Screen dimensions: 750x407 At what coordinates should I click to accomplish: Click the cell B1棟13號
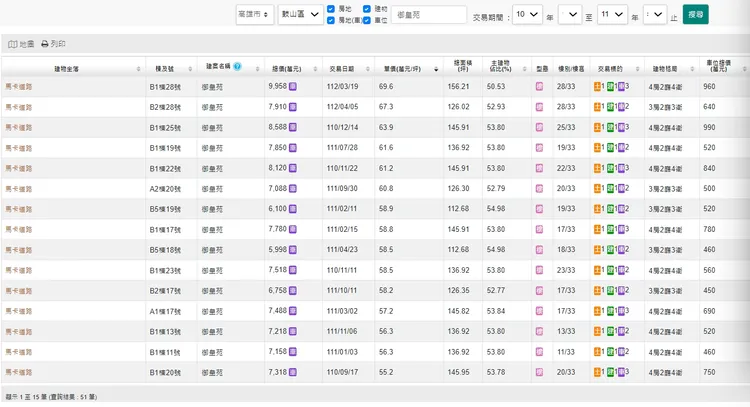[x=165, y=331]
